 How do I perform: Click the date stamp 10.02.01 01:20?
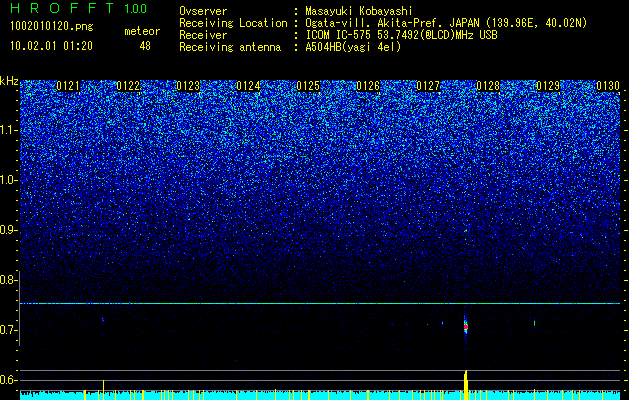coord(51,46)
